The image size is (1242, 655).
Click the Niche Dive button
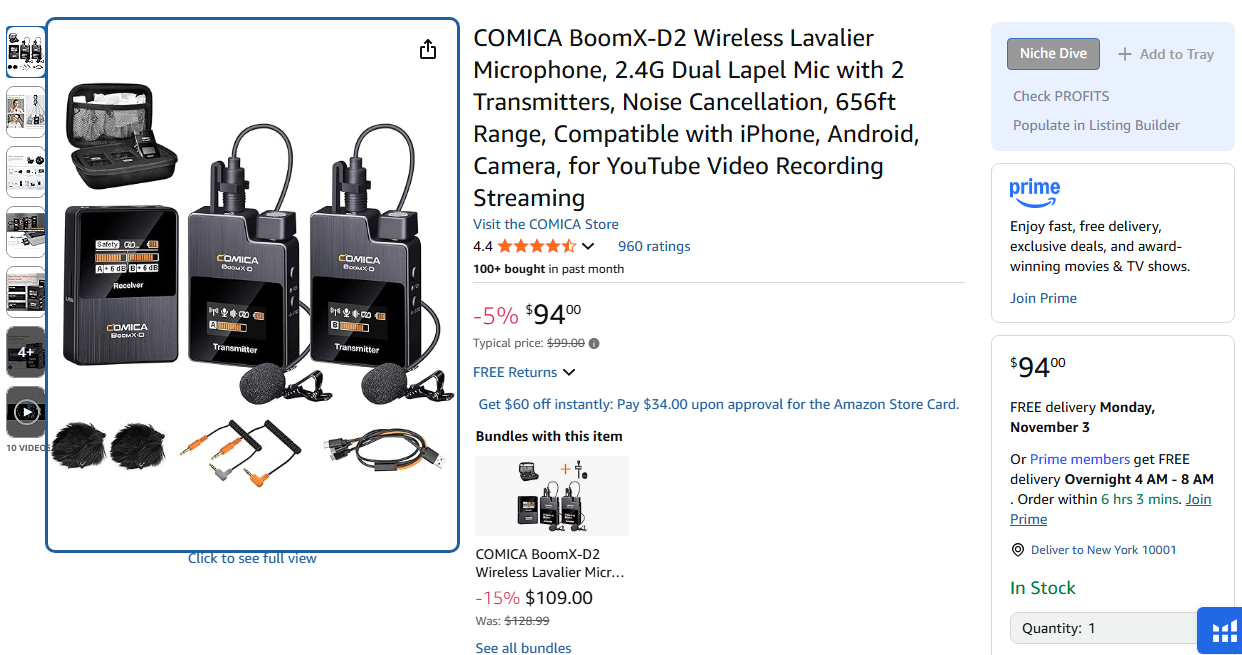(1053, 54)
